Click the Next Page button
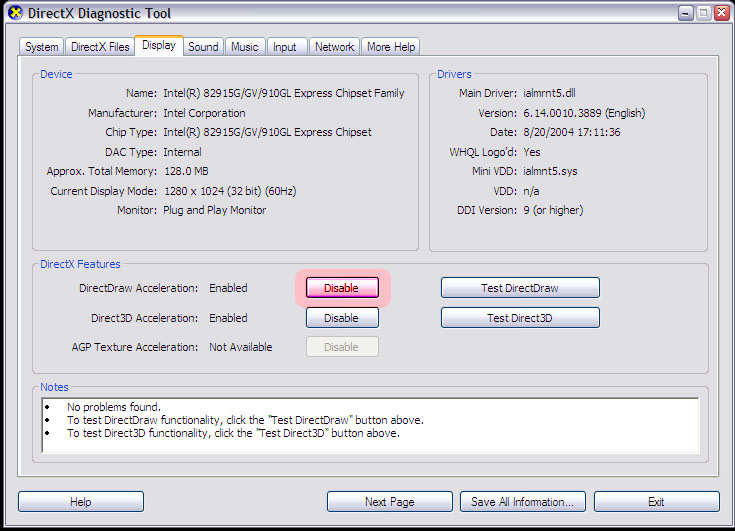Screen dimensions: 735x531 (x=389, y=502)
